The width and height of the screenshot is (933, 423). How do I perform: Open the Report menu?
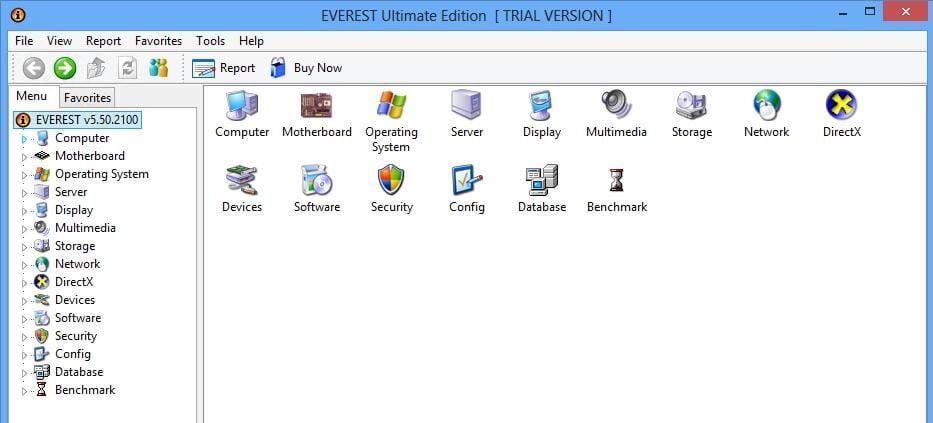(104, 41)
